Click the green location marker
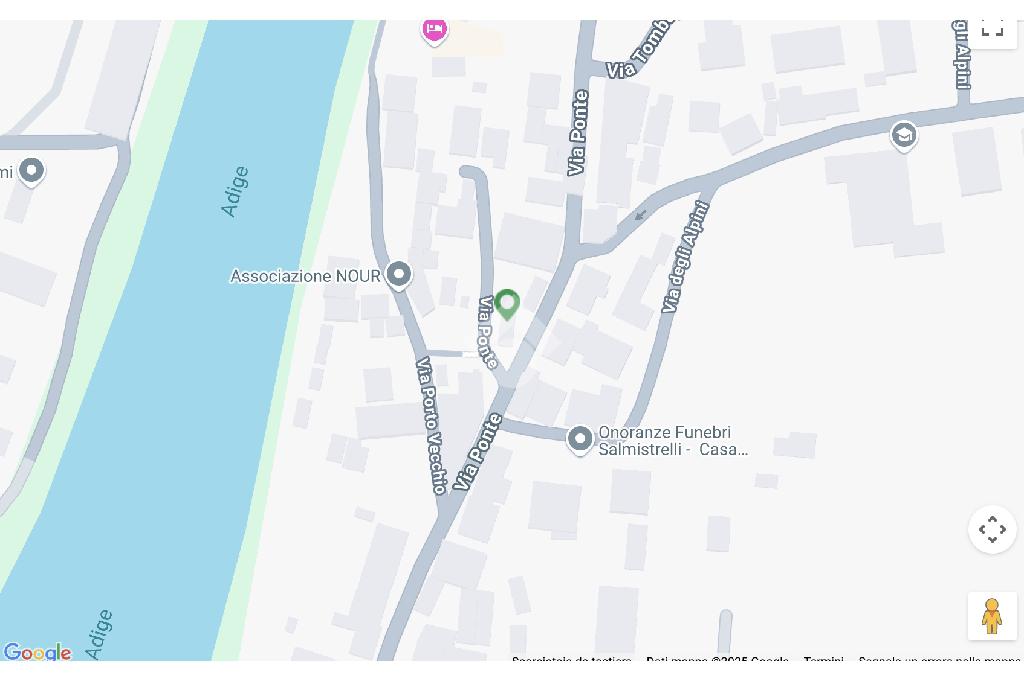Screen dimensions: 1024x682 coord(507,304)
